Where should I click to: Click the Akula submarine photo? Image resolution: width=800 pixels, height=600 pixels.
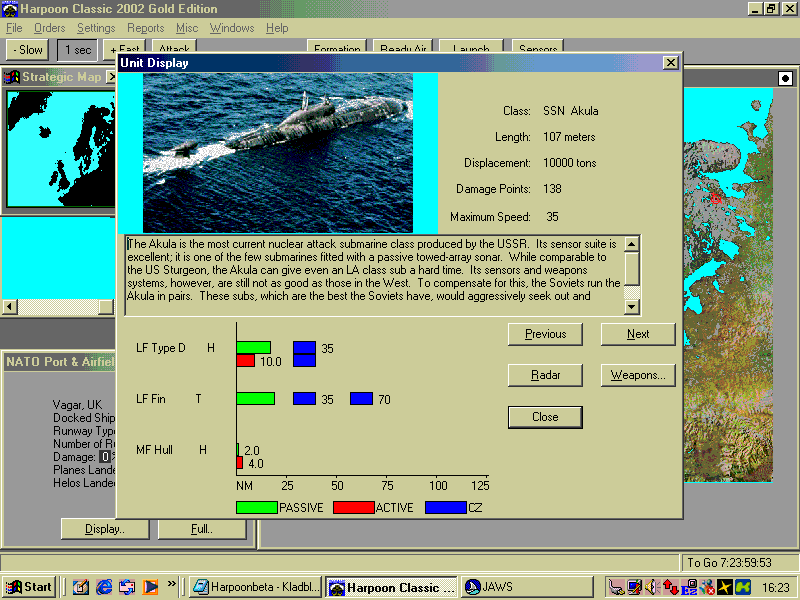[278, 153]
